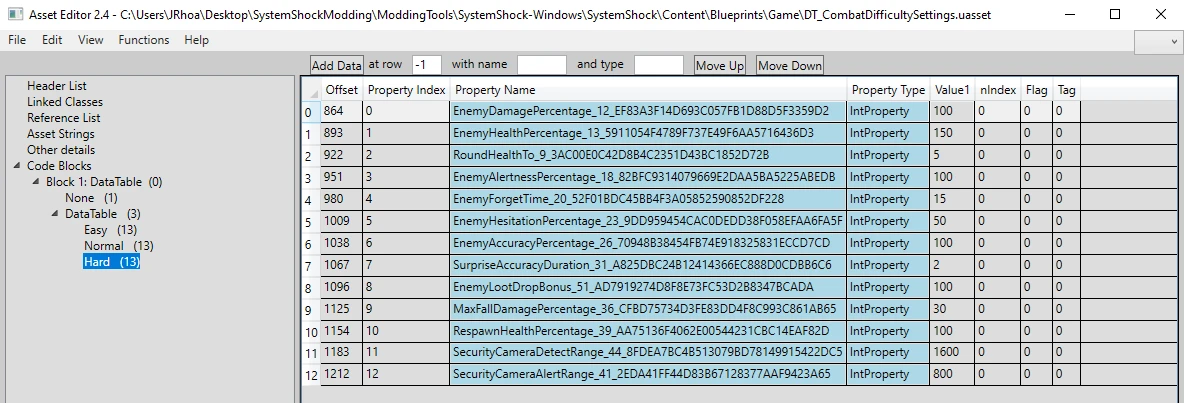Screen dimensions: 1184x403
Task: Select the EnemyForgetTime property name cell
Action: tap(648, 198)
